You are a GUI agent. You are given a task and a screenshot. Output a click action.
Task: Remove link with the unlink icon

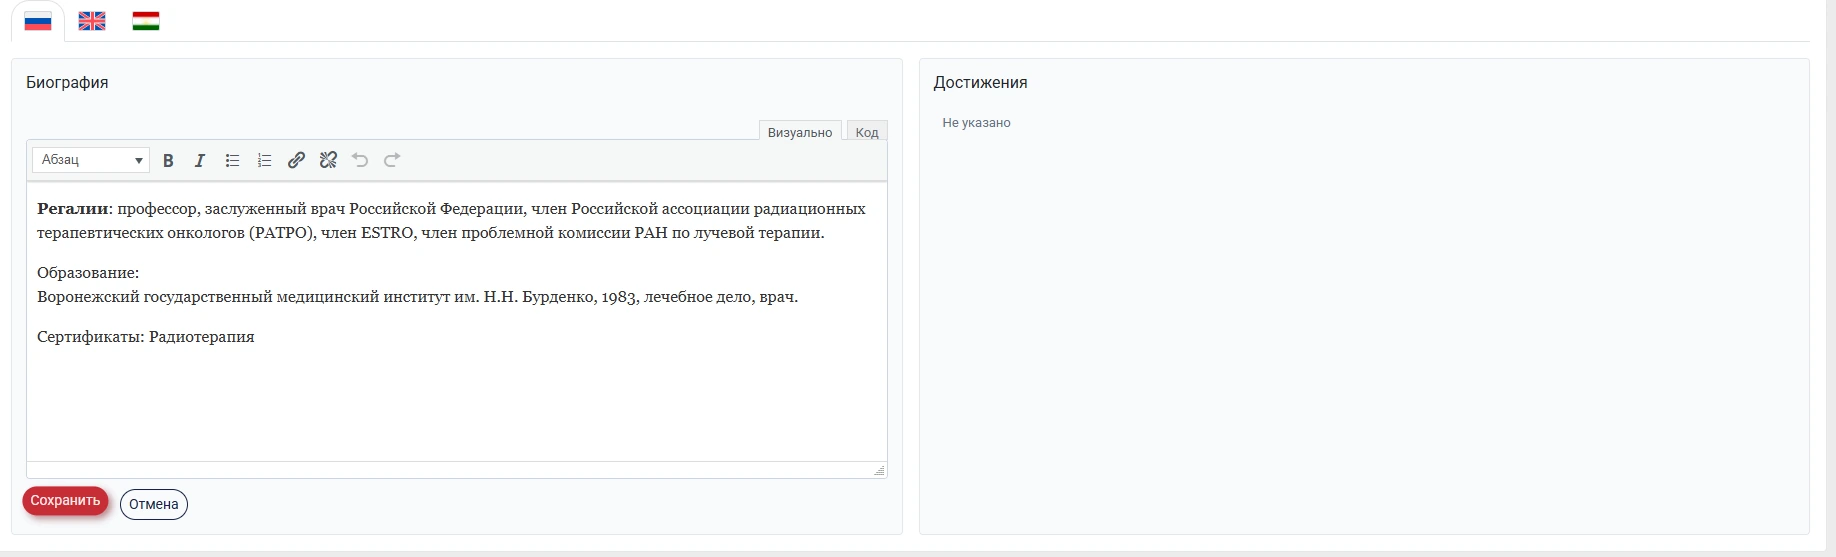pyautogui.click(x=328, y=160)
